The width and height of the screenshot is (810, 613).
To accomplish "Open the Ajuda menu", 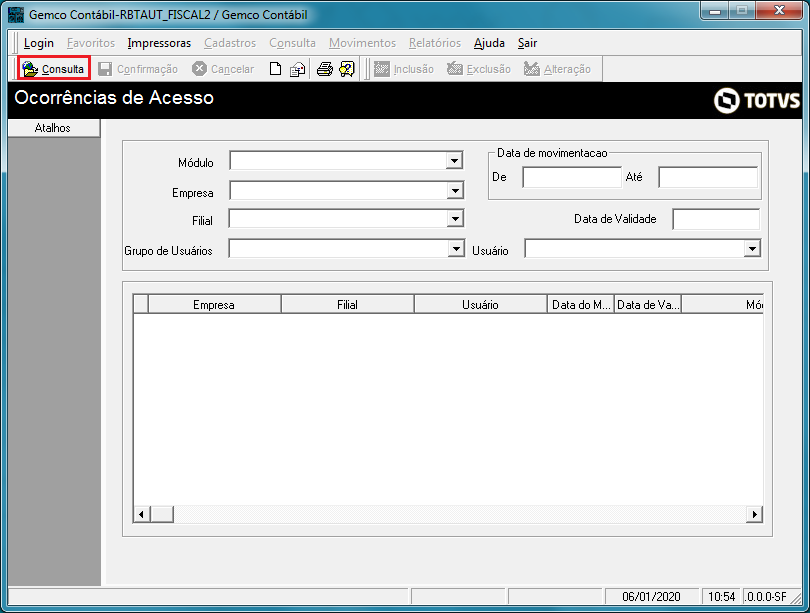I will (x=489, y=43).
